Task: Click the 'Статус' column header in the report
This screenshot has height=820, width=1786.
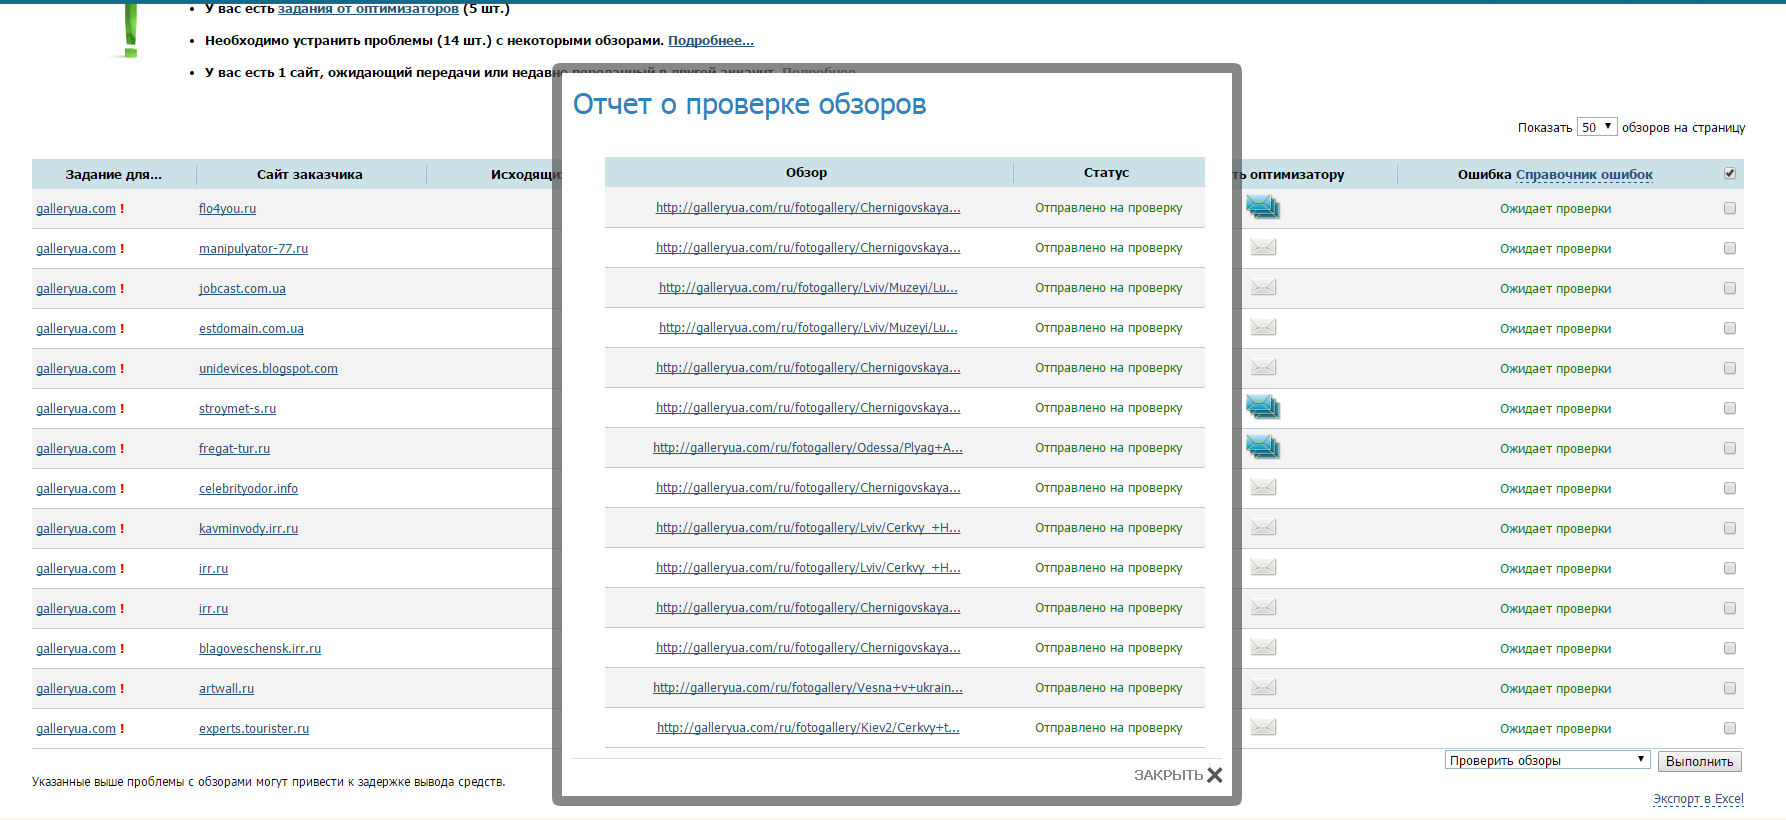Action: (x=1107, y=173)
